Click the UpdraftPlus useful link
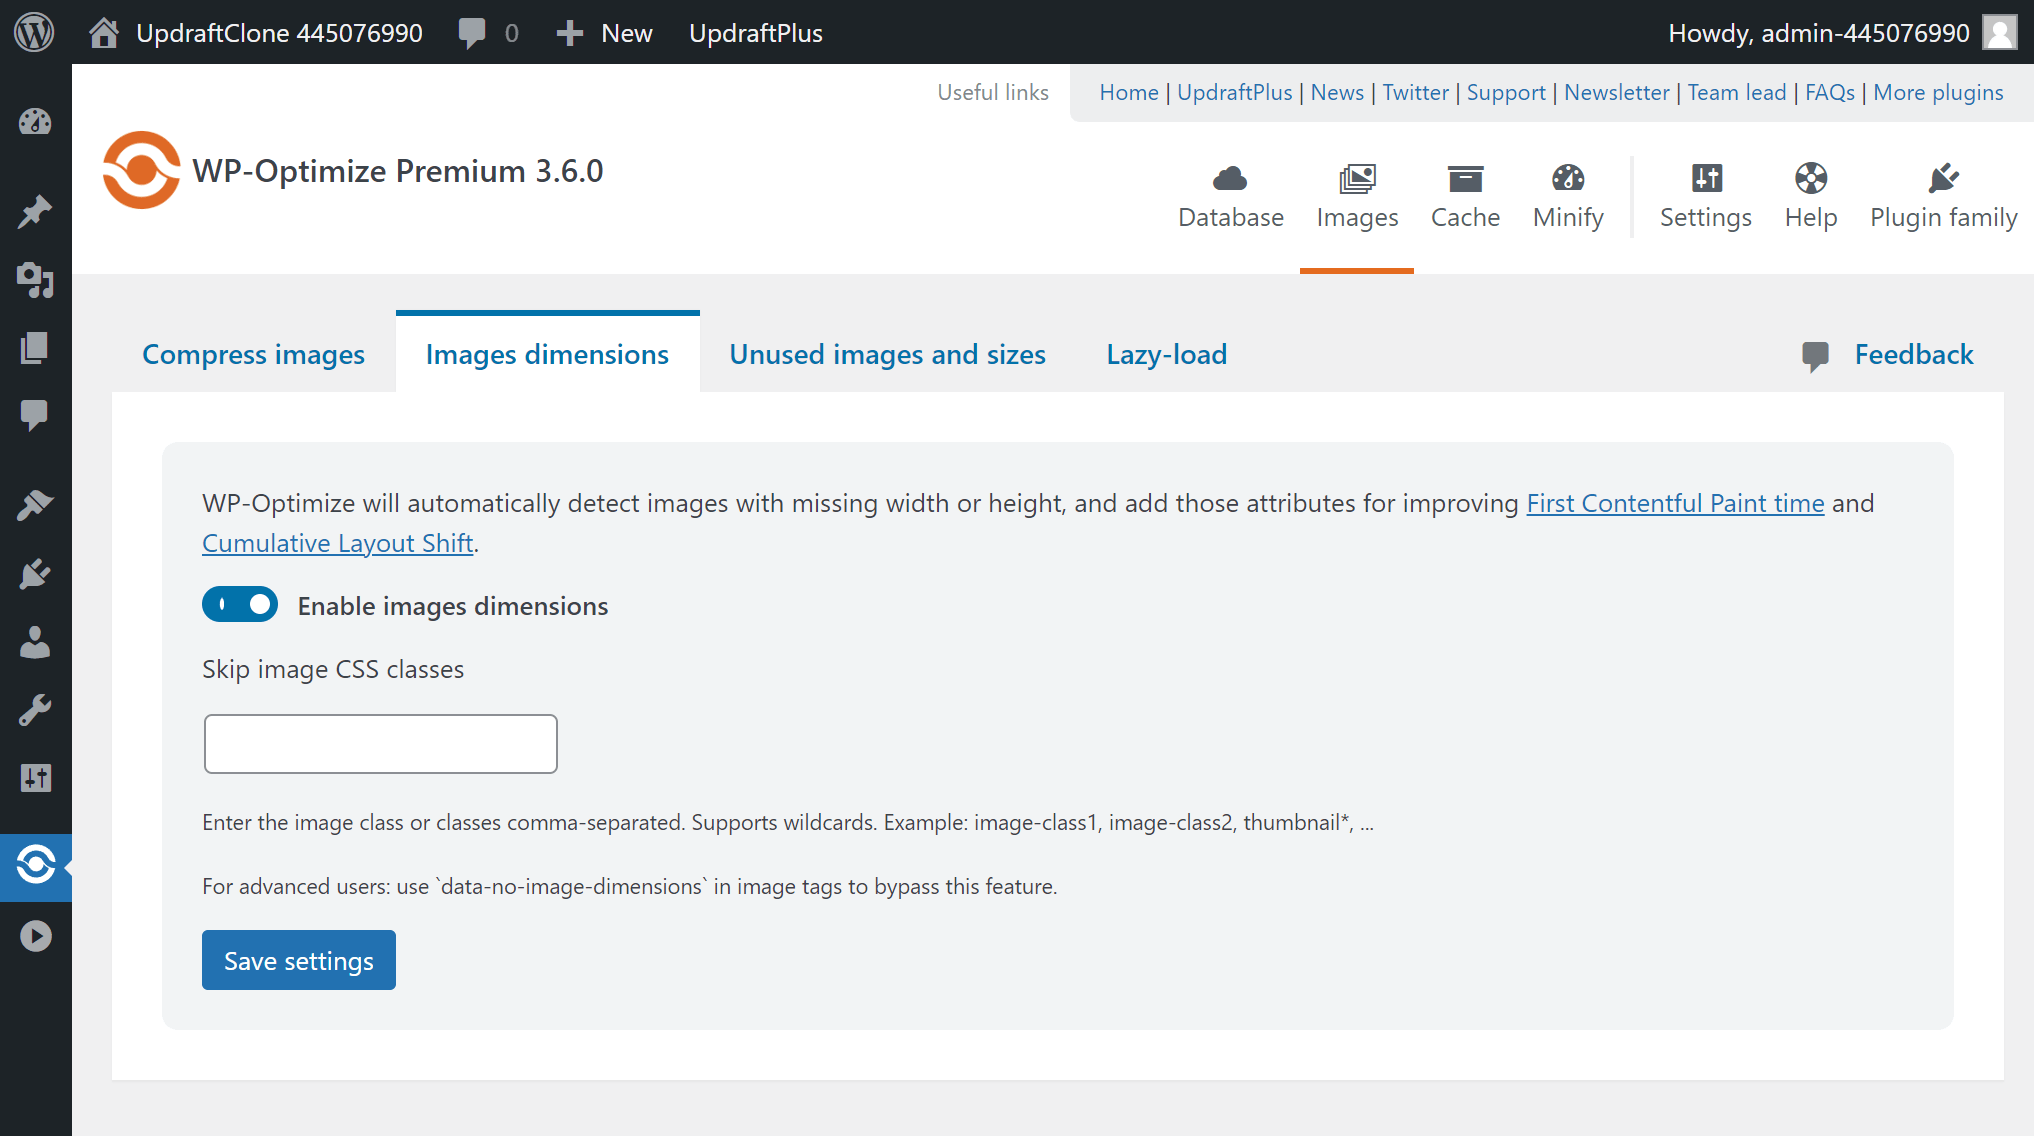 [1234, 92]
